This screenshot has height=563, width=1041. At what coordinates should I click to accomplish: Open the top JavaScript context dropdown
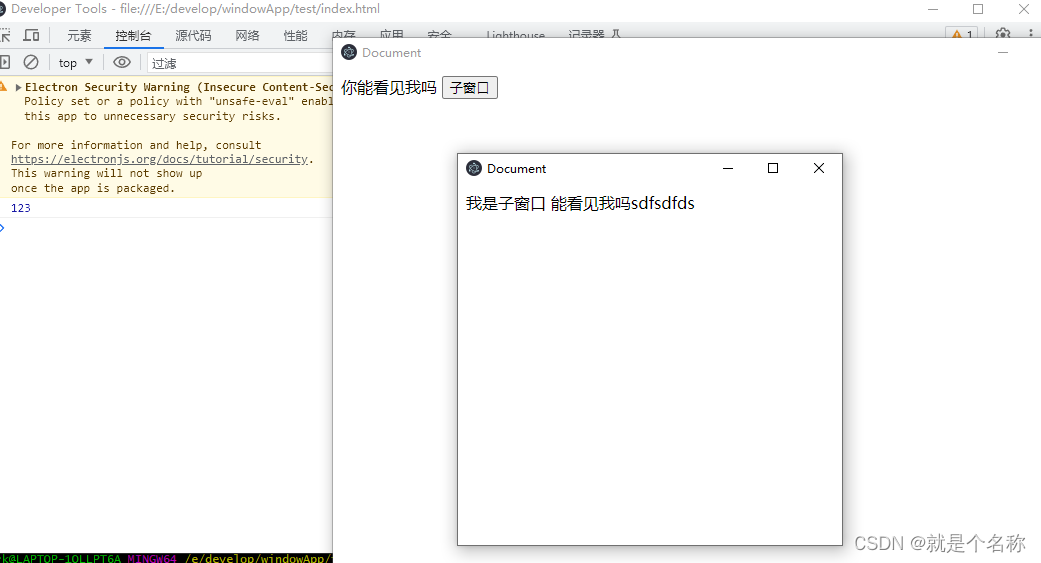click(x=76, y=62)
